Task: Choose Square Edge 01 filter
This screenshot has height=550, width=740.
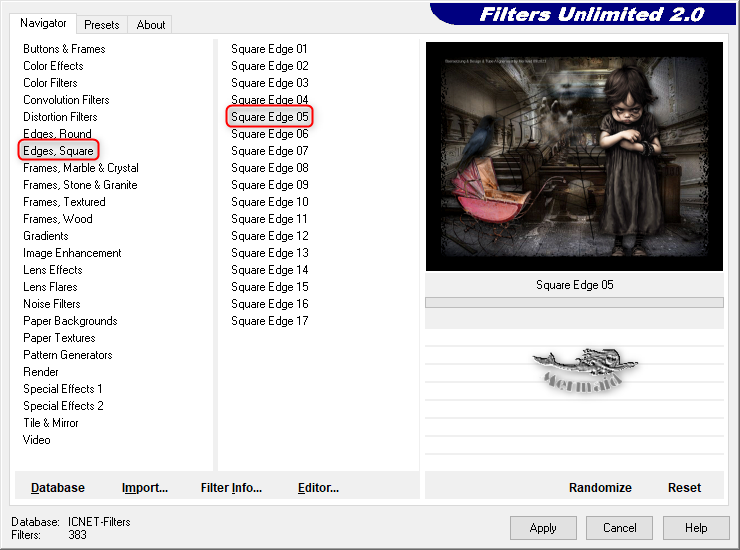Action: tap(269, 49)
